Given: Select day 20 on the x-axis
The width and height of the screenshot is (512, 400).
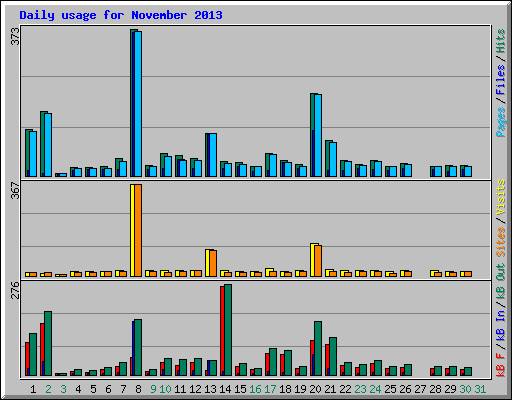Looking at the screenshot, I should [315, 389].
